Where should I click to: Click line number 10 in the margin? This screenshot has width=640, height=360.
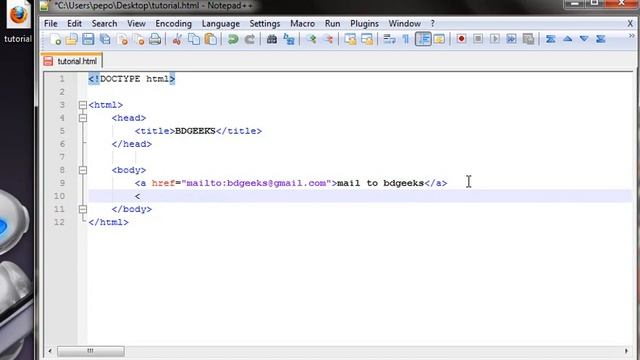point(60,196)
